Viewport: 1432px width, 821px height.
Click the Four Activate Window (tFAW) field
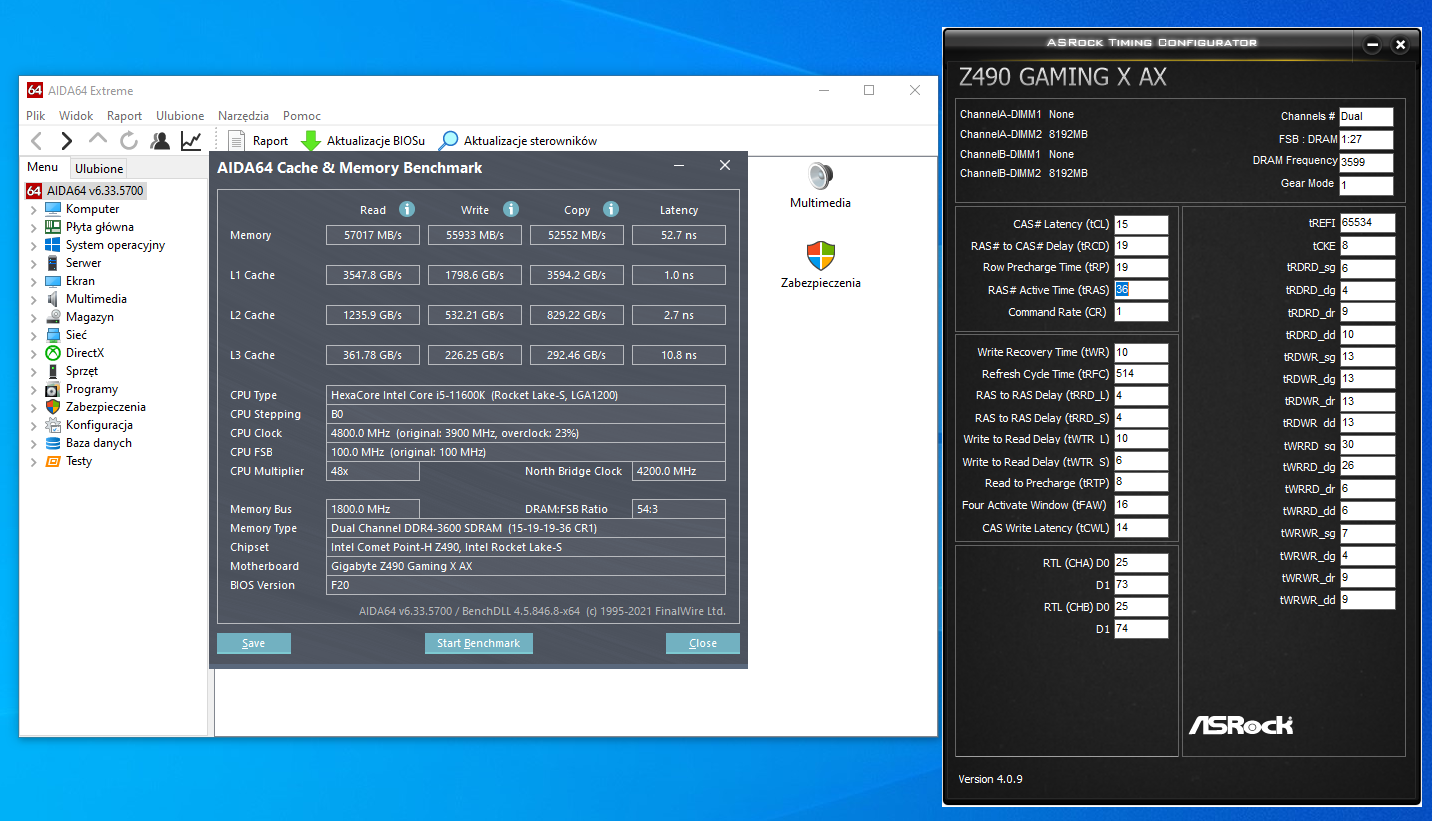(1141, 506)
